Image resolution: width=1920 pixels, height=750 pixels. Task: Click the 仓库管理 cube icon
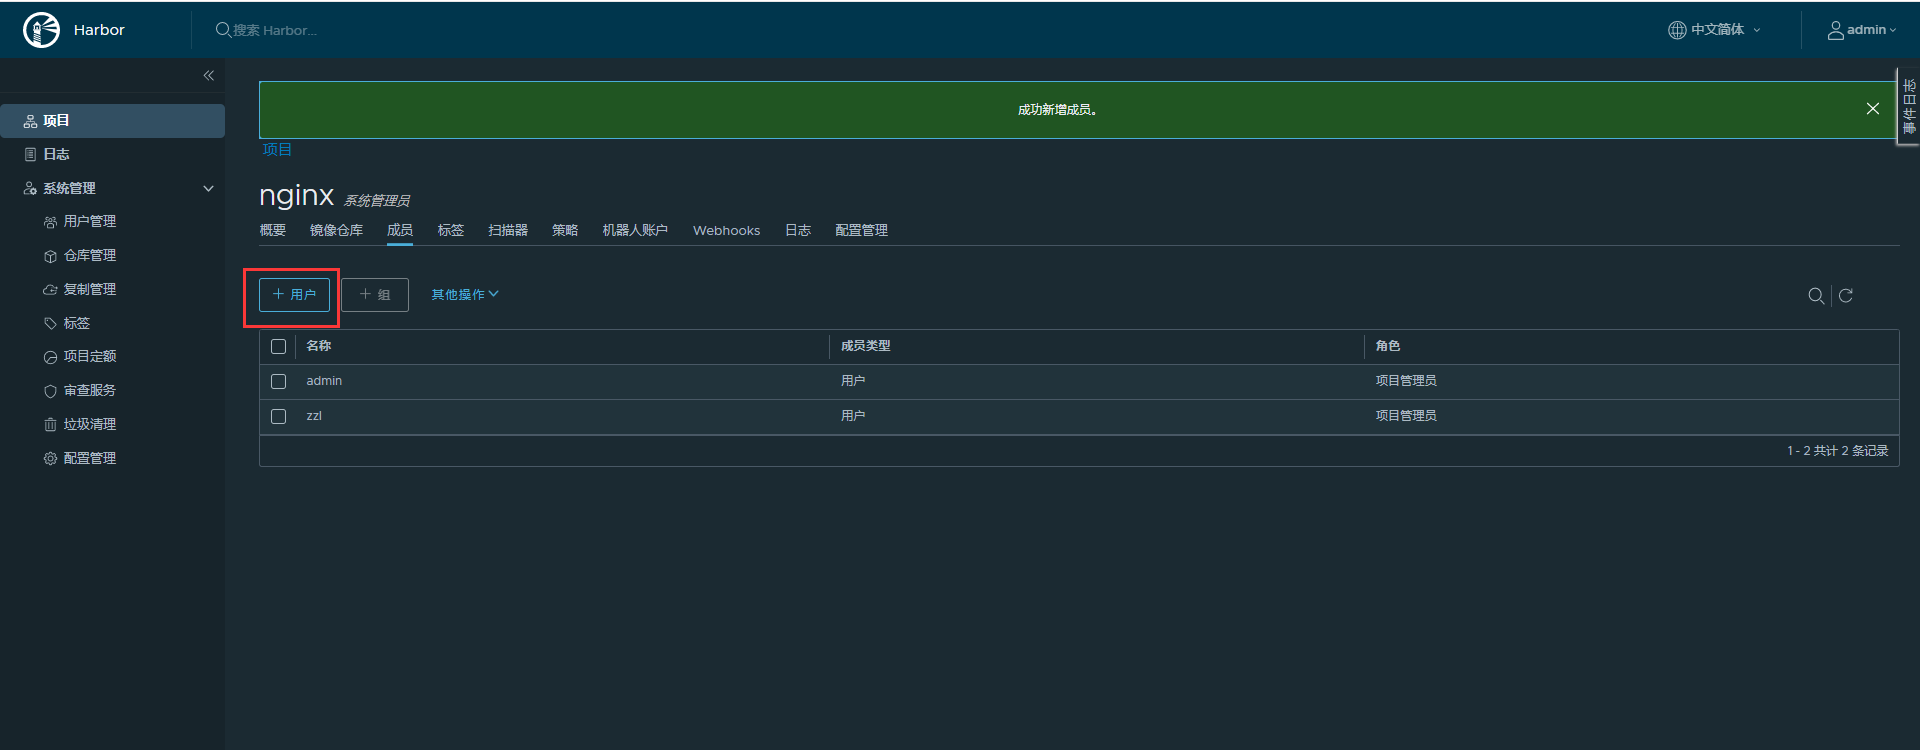[50, 256]
